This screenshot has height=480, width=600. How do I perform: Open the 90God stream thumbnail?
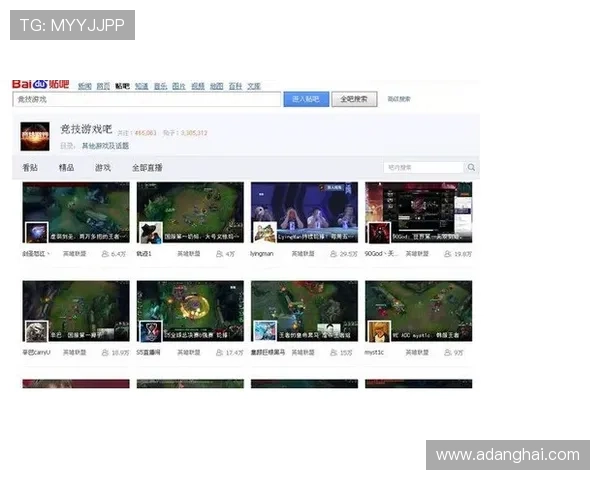click(x=419, y=212)
